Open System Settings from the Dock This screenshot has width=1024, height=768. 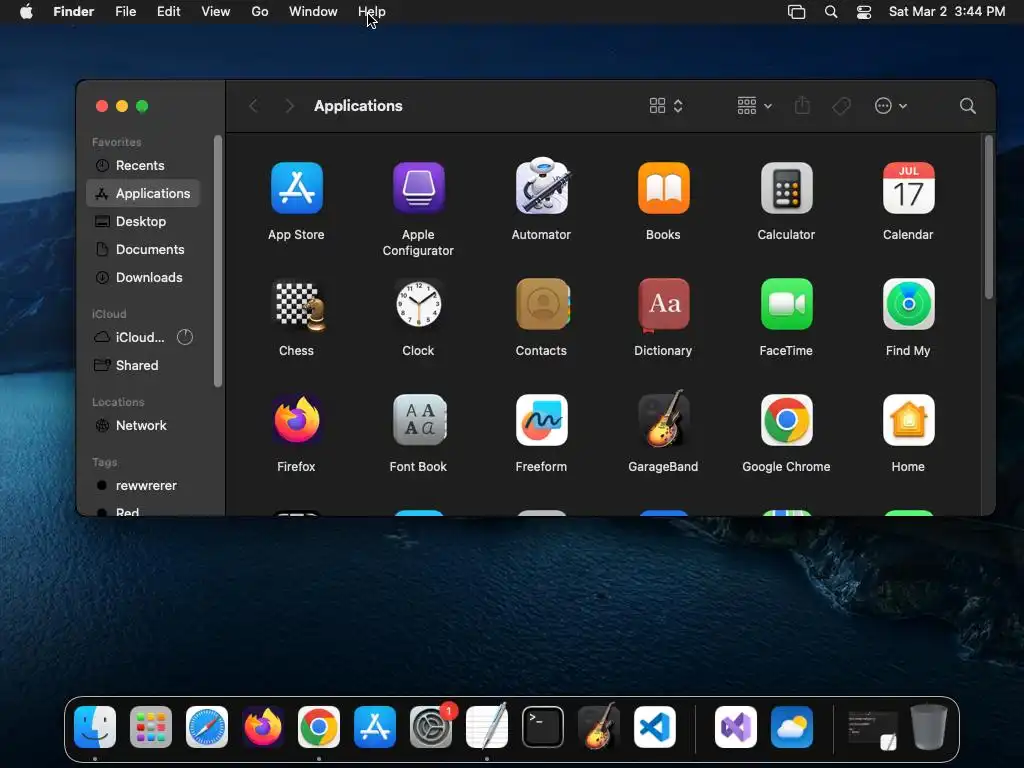[431, 727]
